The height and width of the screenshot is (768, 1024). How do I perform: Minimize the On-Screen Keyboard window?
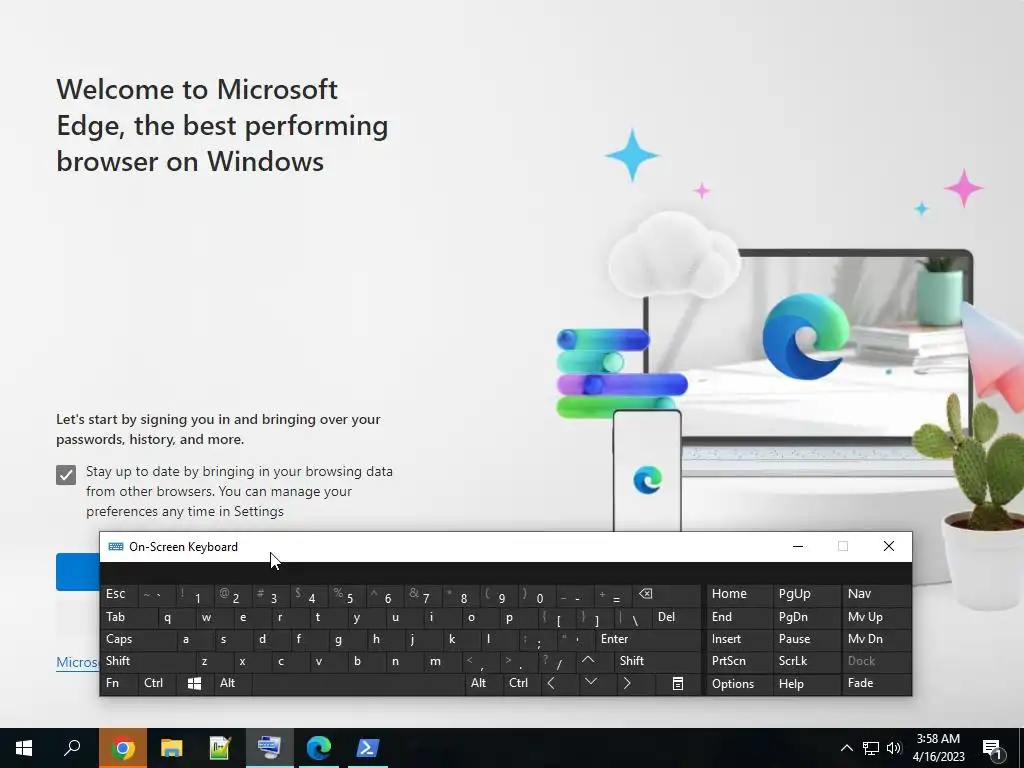(797, 547)
